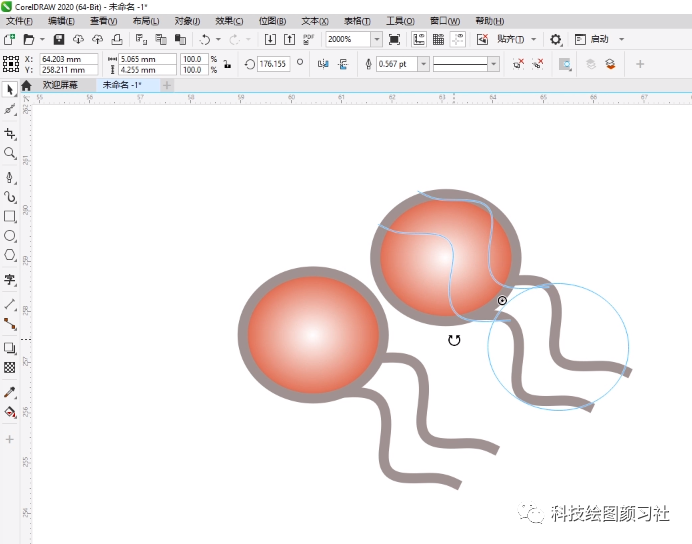The image size is (692, 544).
Task: Click the Mirror vertically icon
Action: pyautogui.click(x=343, y=64)
